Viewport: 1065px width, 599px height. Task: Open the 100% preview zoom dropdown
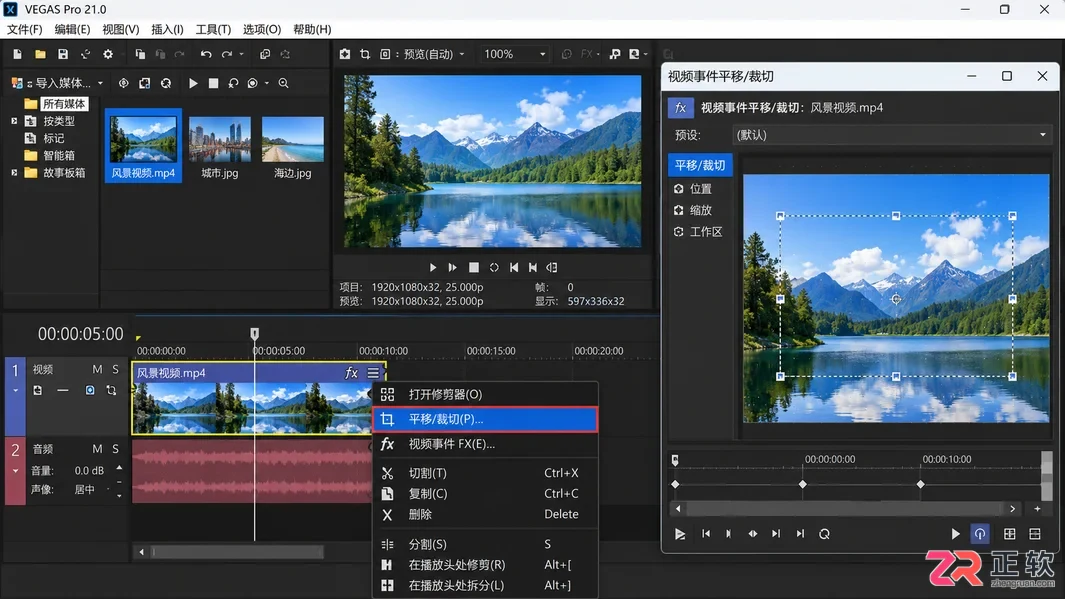pyautogui.click(x=514, y=54)
